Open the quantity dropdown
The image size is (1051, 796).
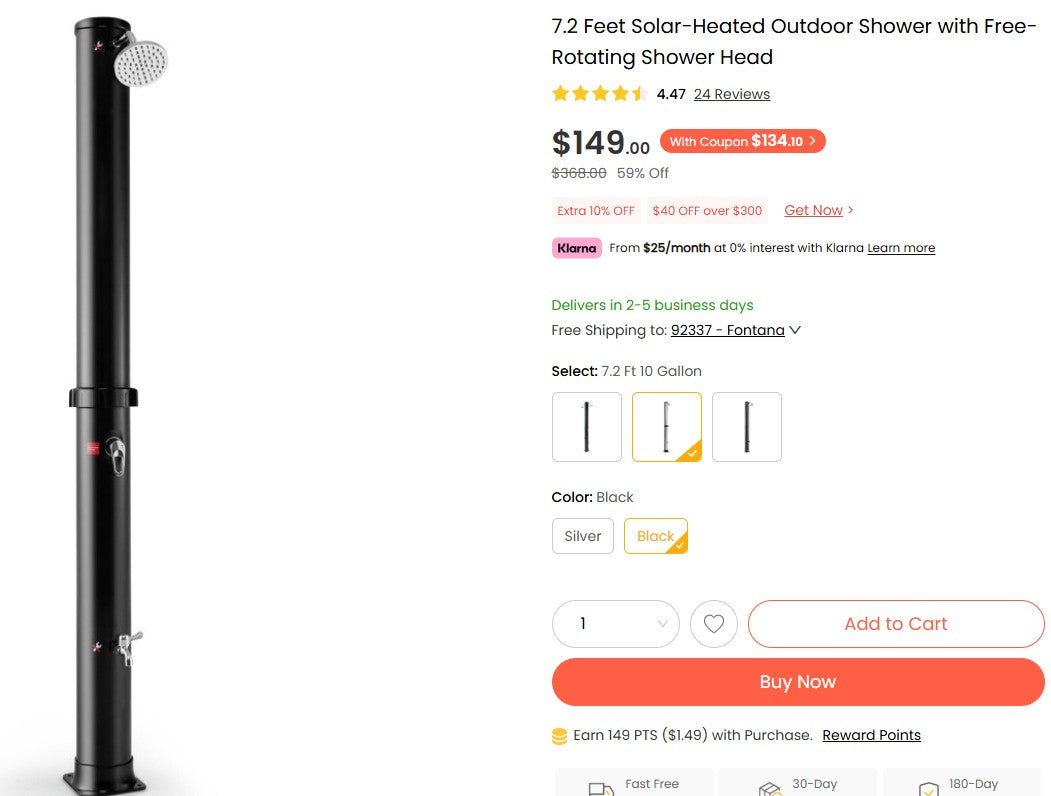(615, 623)
